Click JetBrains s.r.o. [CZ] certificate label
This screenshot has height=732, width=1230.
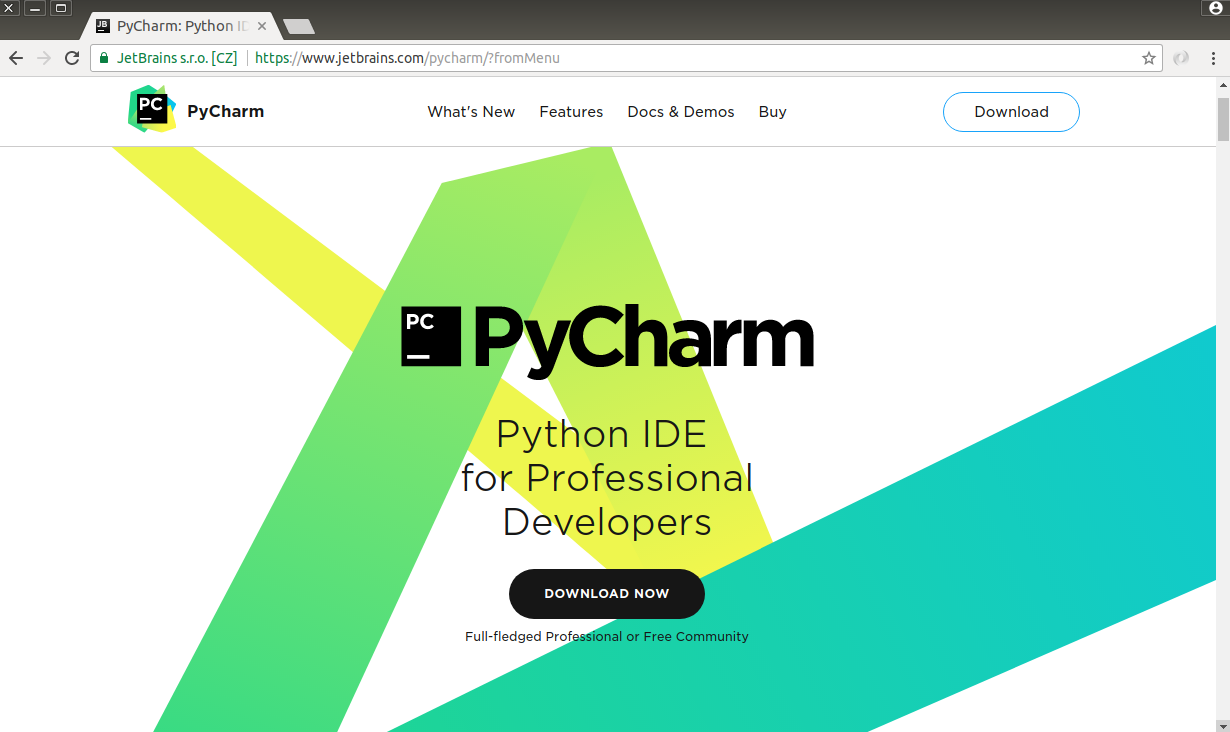pos(177,58)
